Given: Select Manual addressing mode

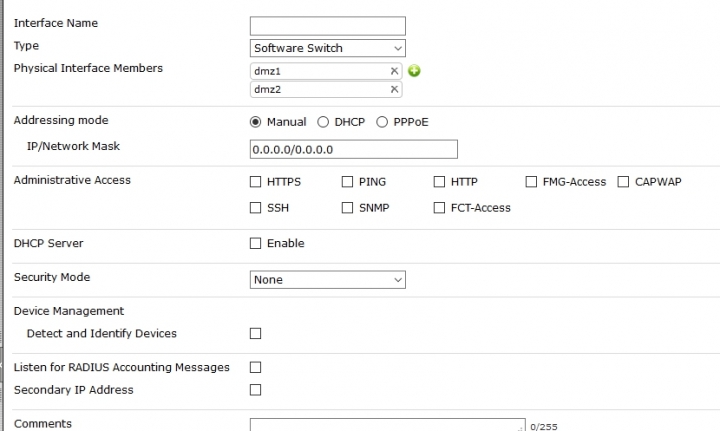Looking at the screenshot, I should pos(255,122).
